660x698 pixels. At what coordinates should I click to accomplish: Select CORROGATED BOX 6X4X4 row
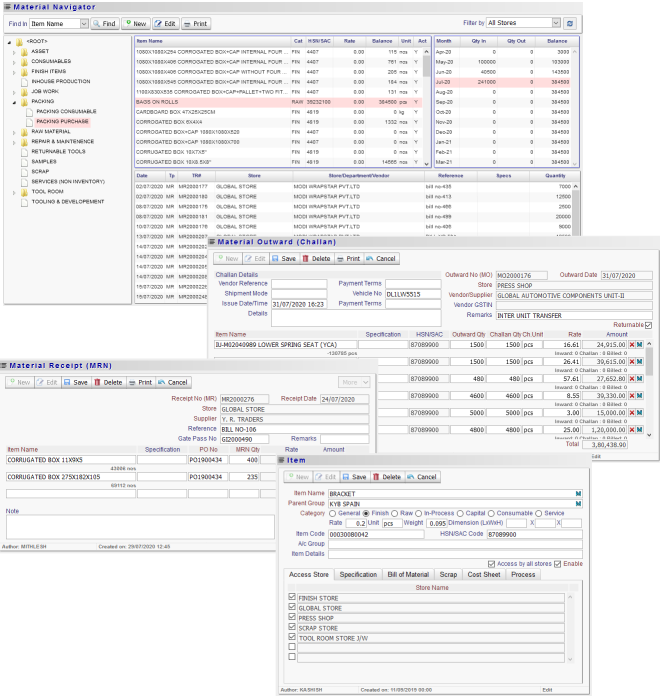279,122
